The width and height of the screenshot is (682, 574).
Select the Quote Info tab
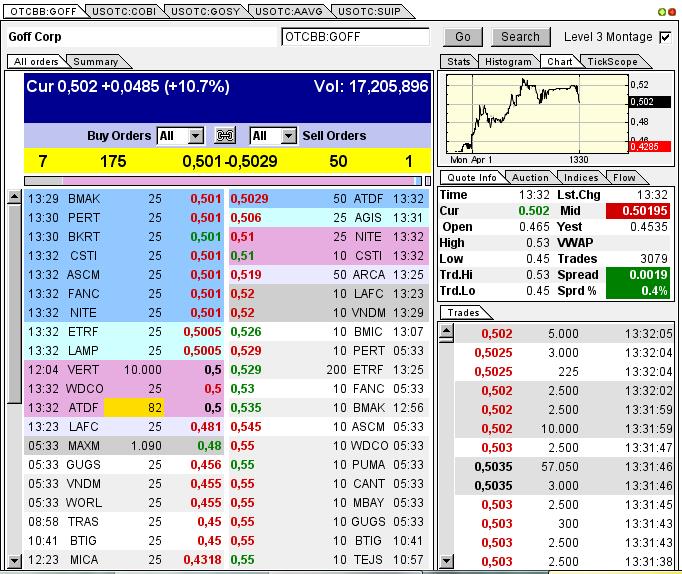pyautogui.click(x=471, y=177)
